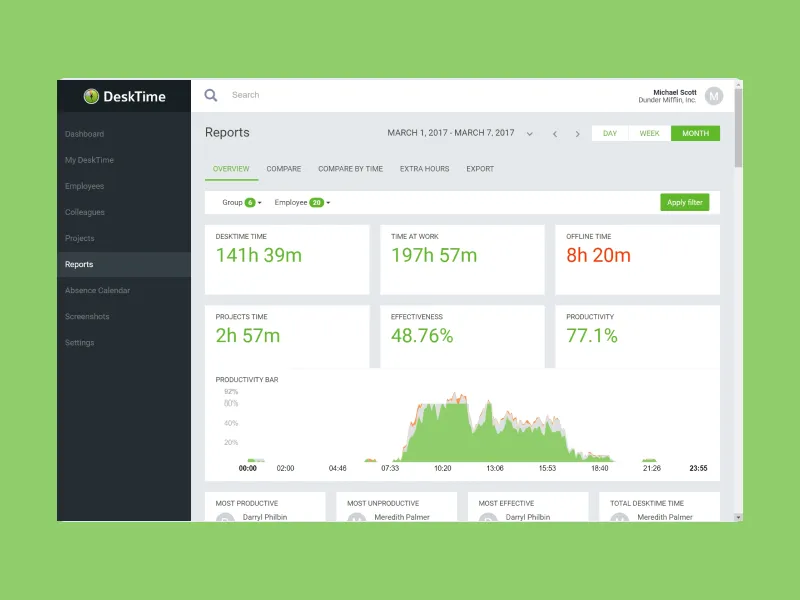
Task: Open the Extra Hours tab
Action: (424, 169)
